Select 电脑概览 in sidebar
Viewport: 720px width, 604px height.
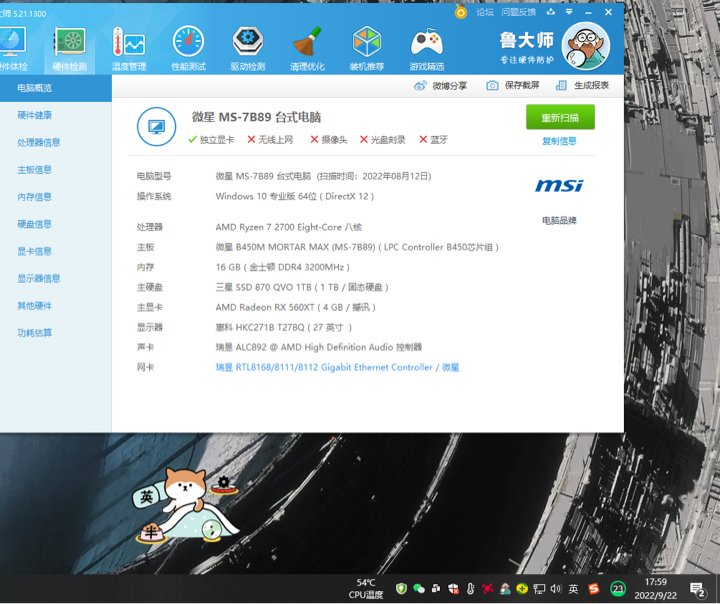click(56, 88)
